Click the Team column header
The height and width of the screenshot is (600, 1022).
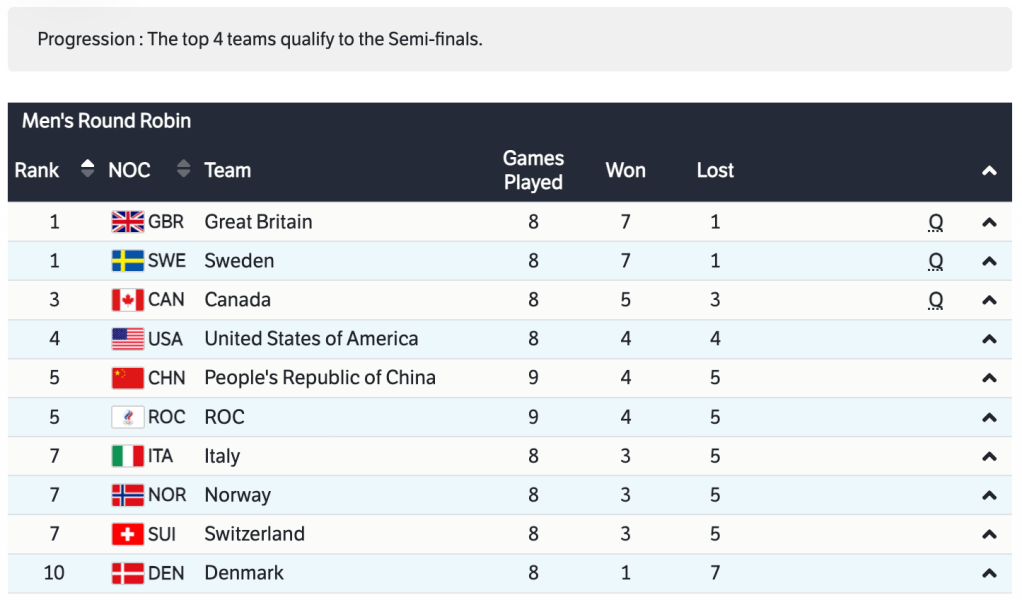228,170
